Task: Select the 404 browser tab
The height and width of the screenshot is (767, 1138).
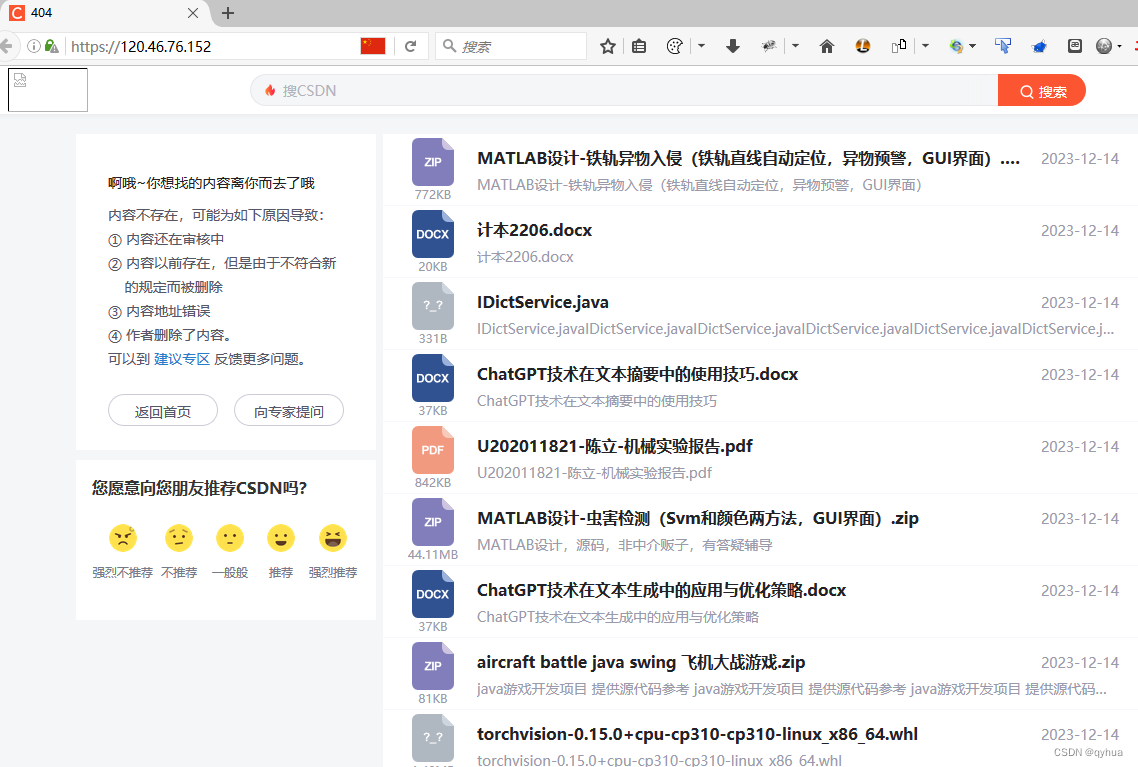Action: pyautogui.click(x=104, y=13)
